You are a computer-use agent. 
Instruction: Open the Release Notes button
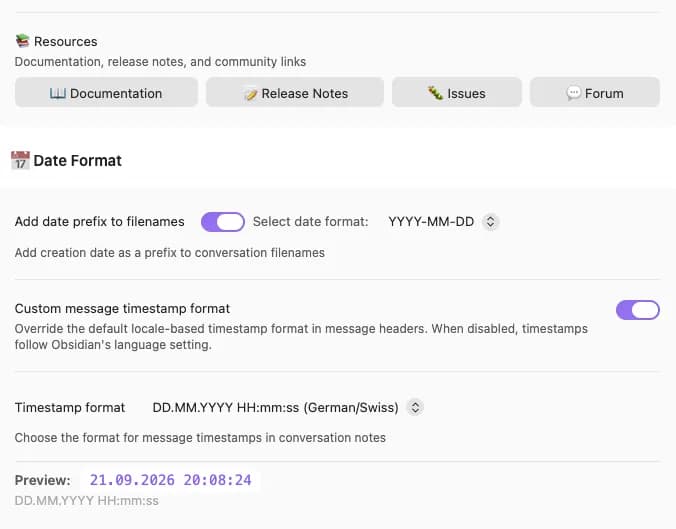pos(295,93)
